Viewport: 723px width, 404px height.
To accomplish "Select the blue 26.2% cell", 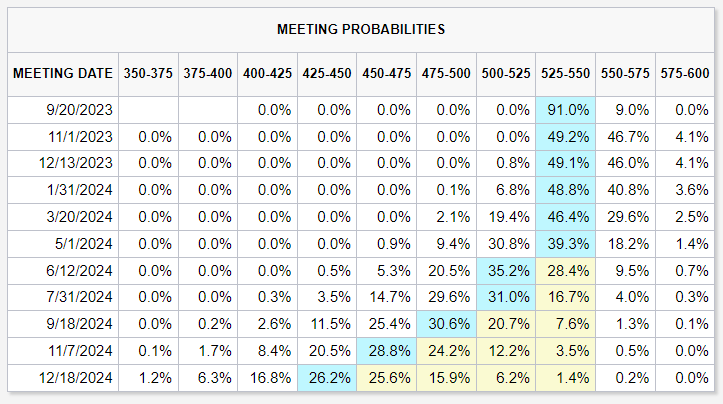I will 327,380.
